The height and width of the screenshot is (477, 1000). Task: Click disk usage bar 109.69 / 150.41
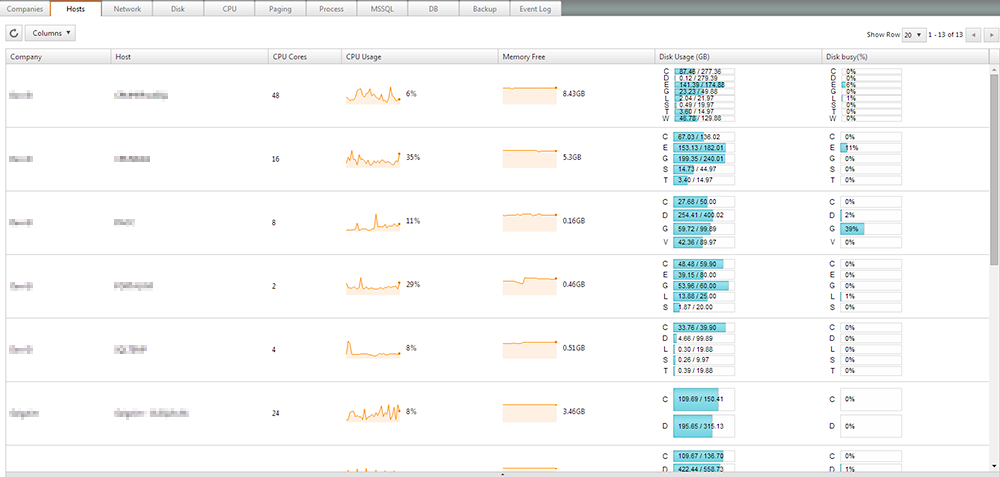(704, 399)
